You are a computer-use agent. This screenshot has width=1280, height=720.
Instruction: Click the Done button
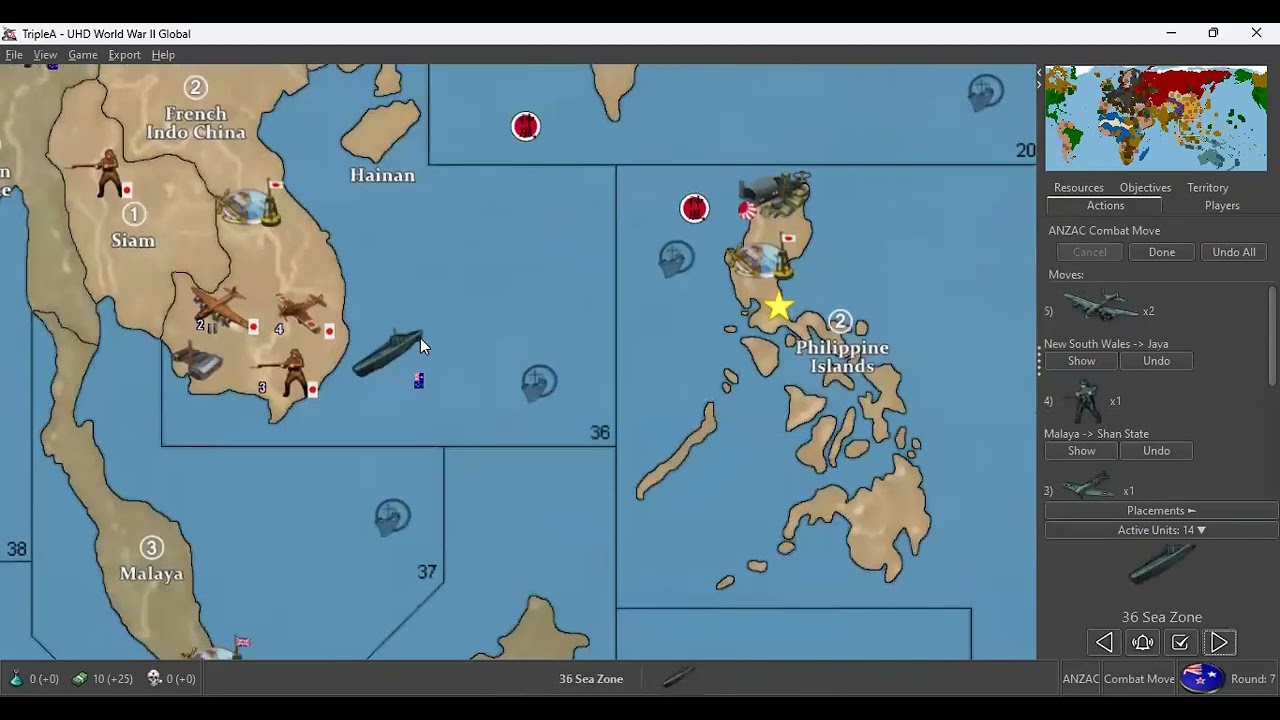click(x=1162, y=252)
